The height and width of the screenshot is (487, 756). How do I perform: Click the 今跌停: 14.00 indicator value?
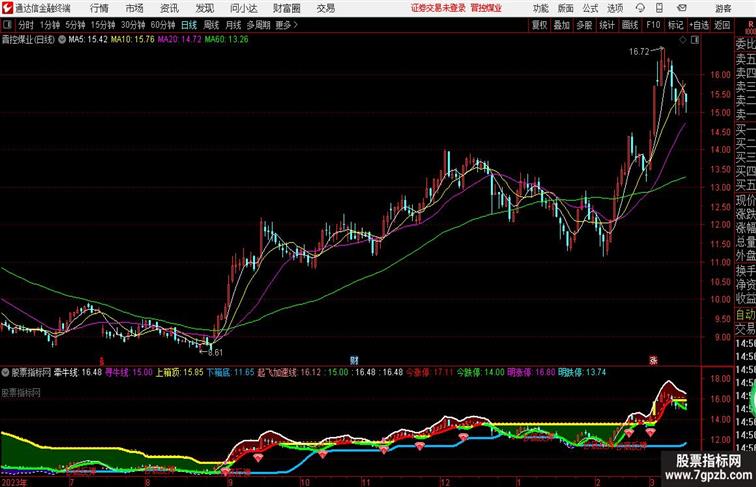point(481,373)
